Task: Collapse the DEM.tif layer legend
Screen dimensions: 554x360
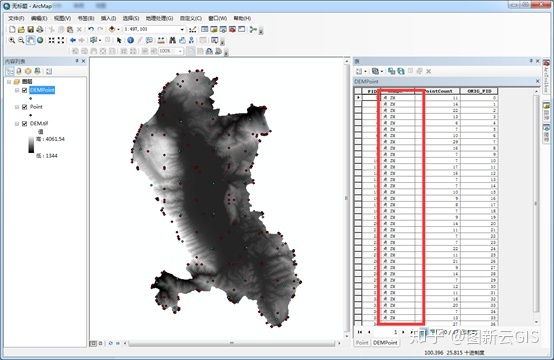Action: (x=17, y=124)
